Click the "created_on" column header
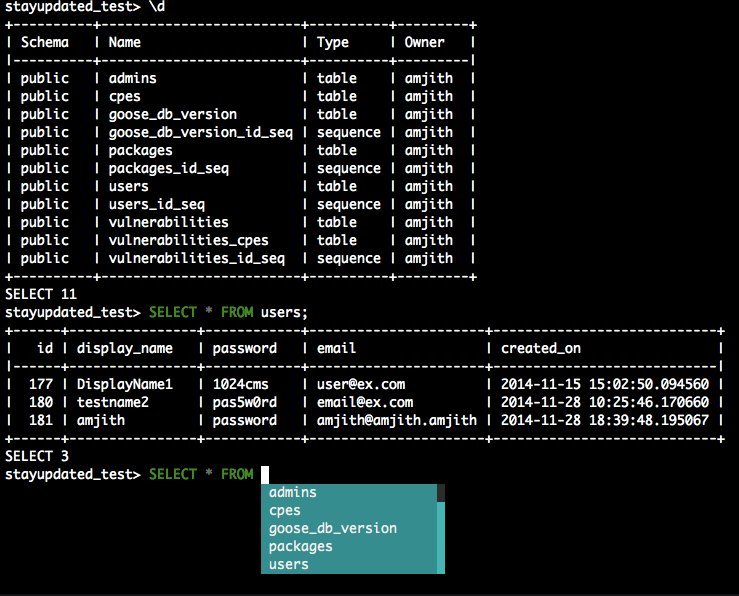 [540, 348]
